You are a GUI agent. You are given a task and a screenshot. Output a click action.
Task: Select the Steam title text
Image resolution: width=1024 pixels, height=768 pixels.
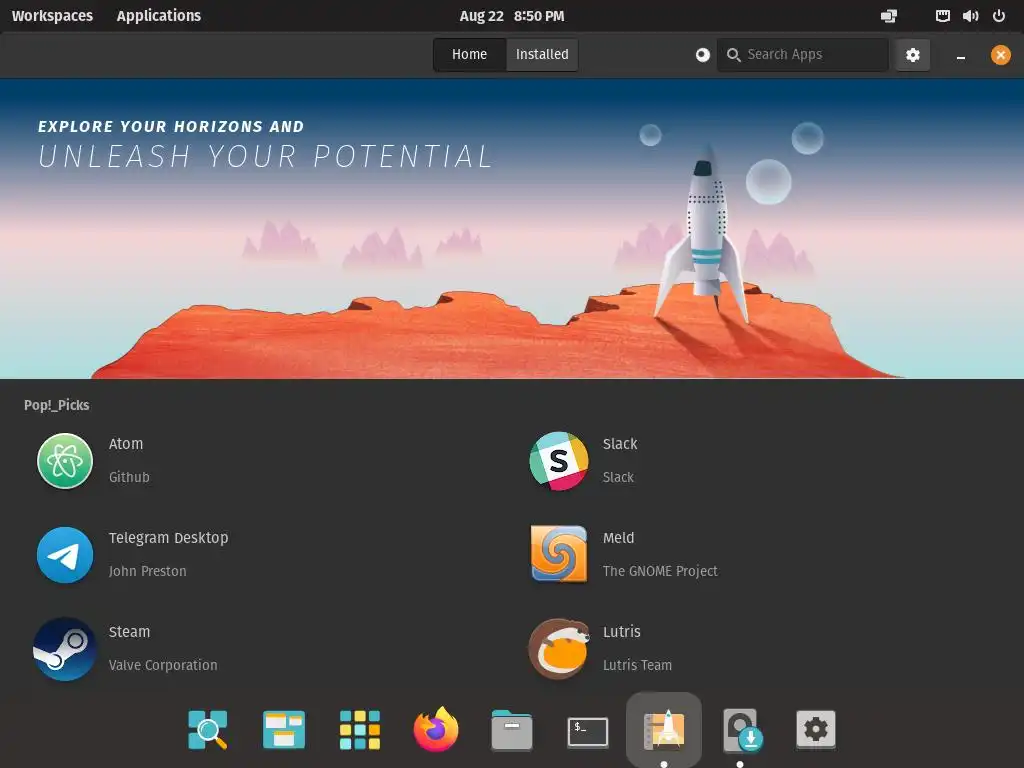(129, 632)
